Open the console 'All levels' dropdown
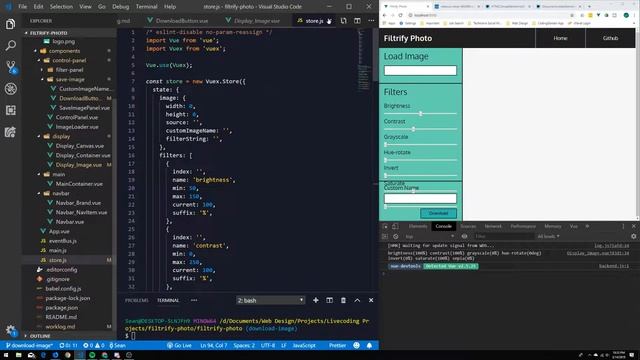 [548, 236]
